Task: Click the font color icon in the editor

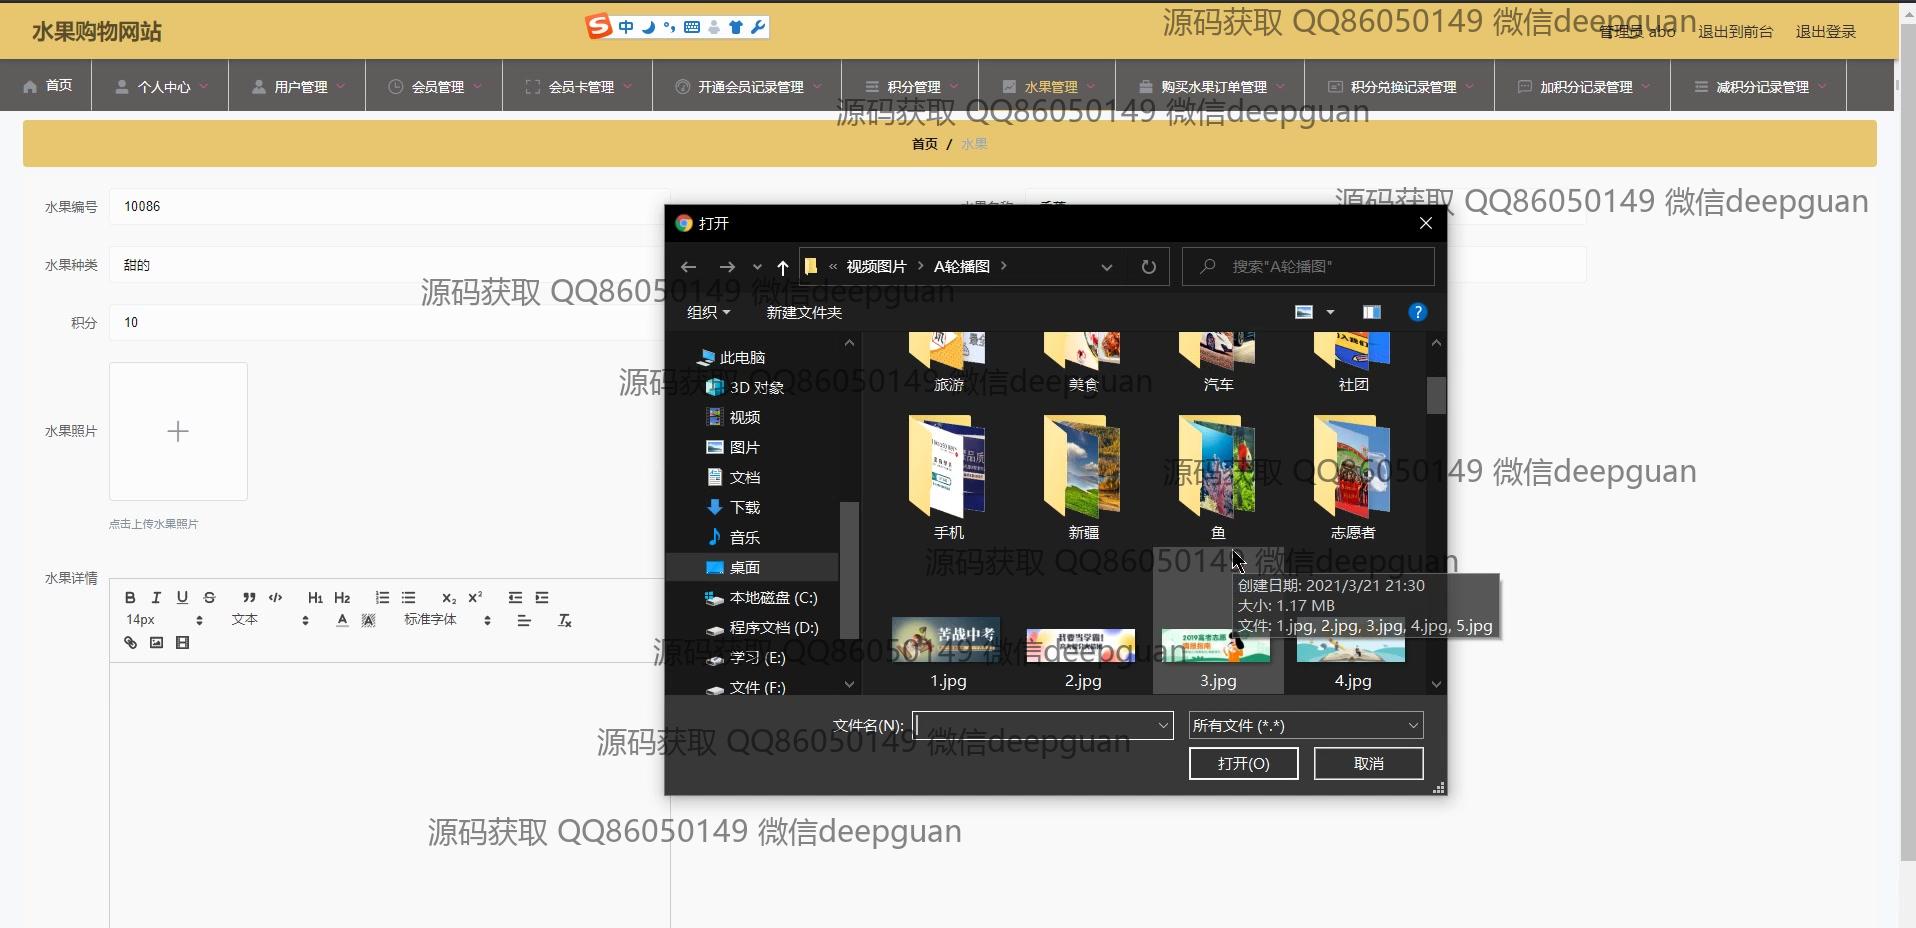Action: click(x=342, y=621)
